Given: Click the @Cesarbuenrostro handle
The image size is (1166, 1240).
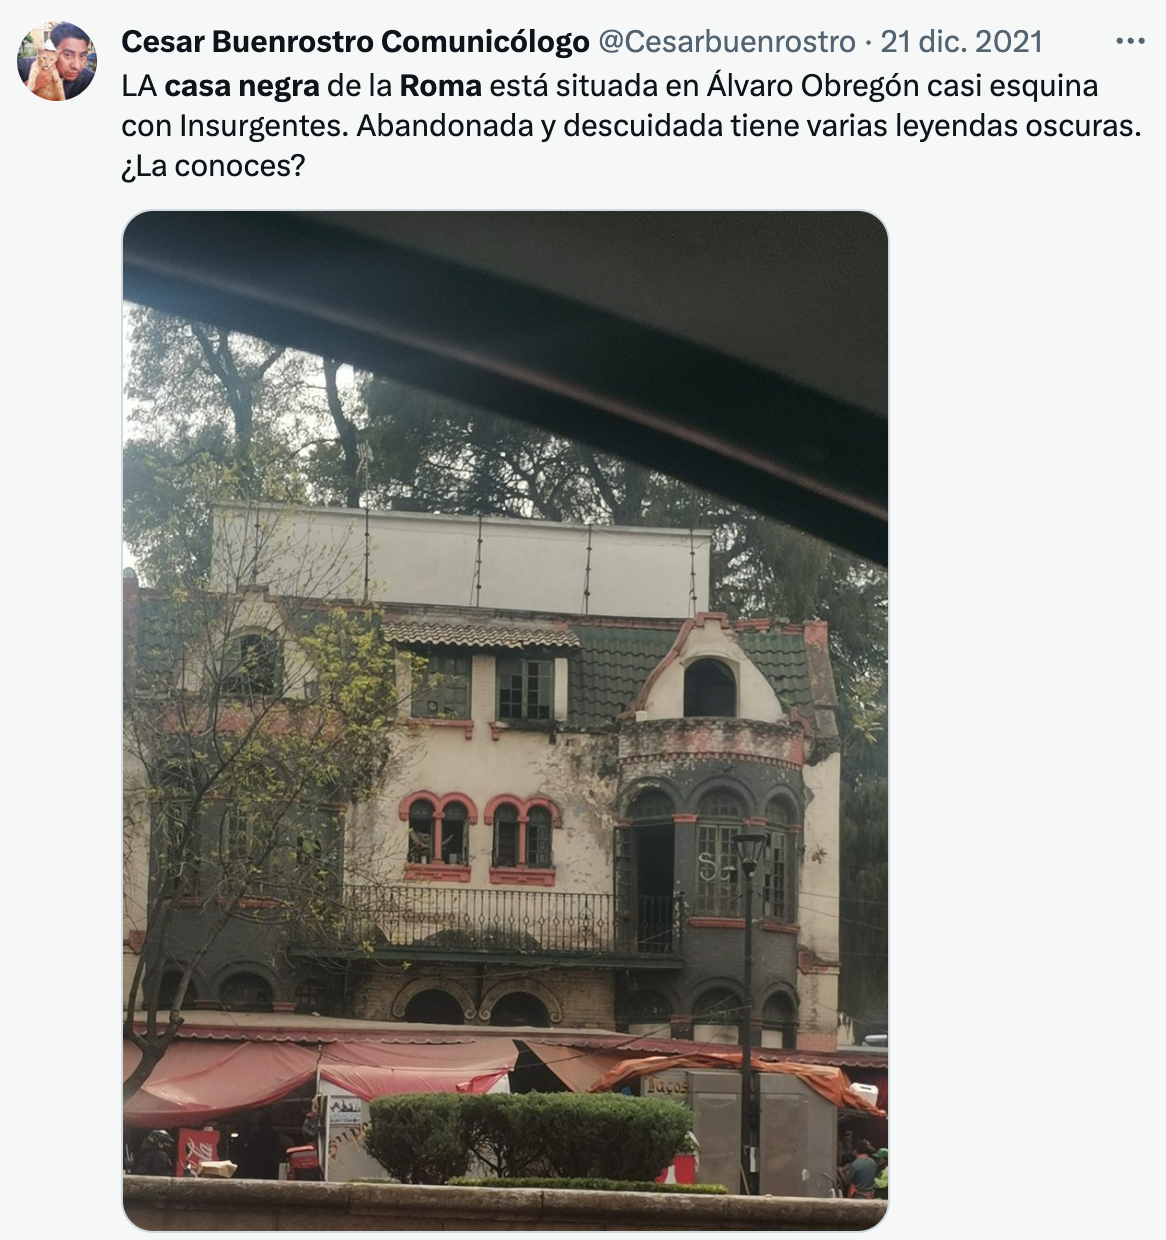Looking at the screenshot, I should (727, 42).
